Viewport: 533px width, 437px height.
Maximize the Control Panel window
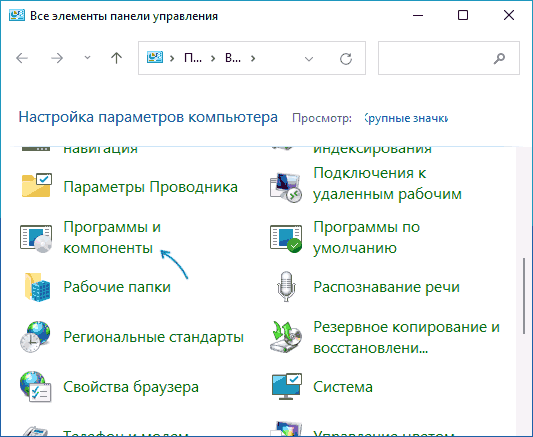[463, 16]
